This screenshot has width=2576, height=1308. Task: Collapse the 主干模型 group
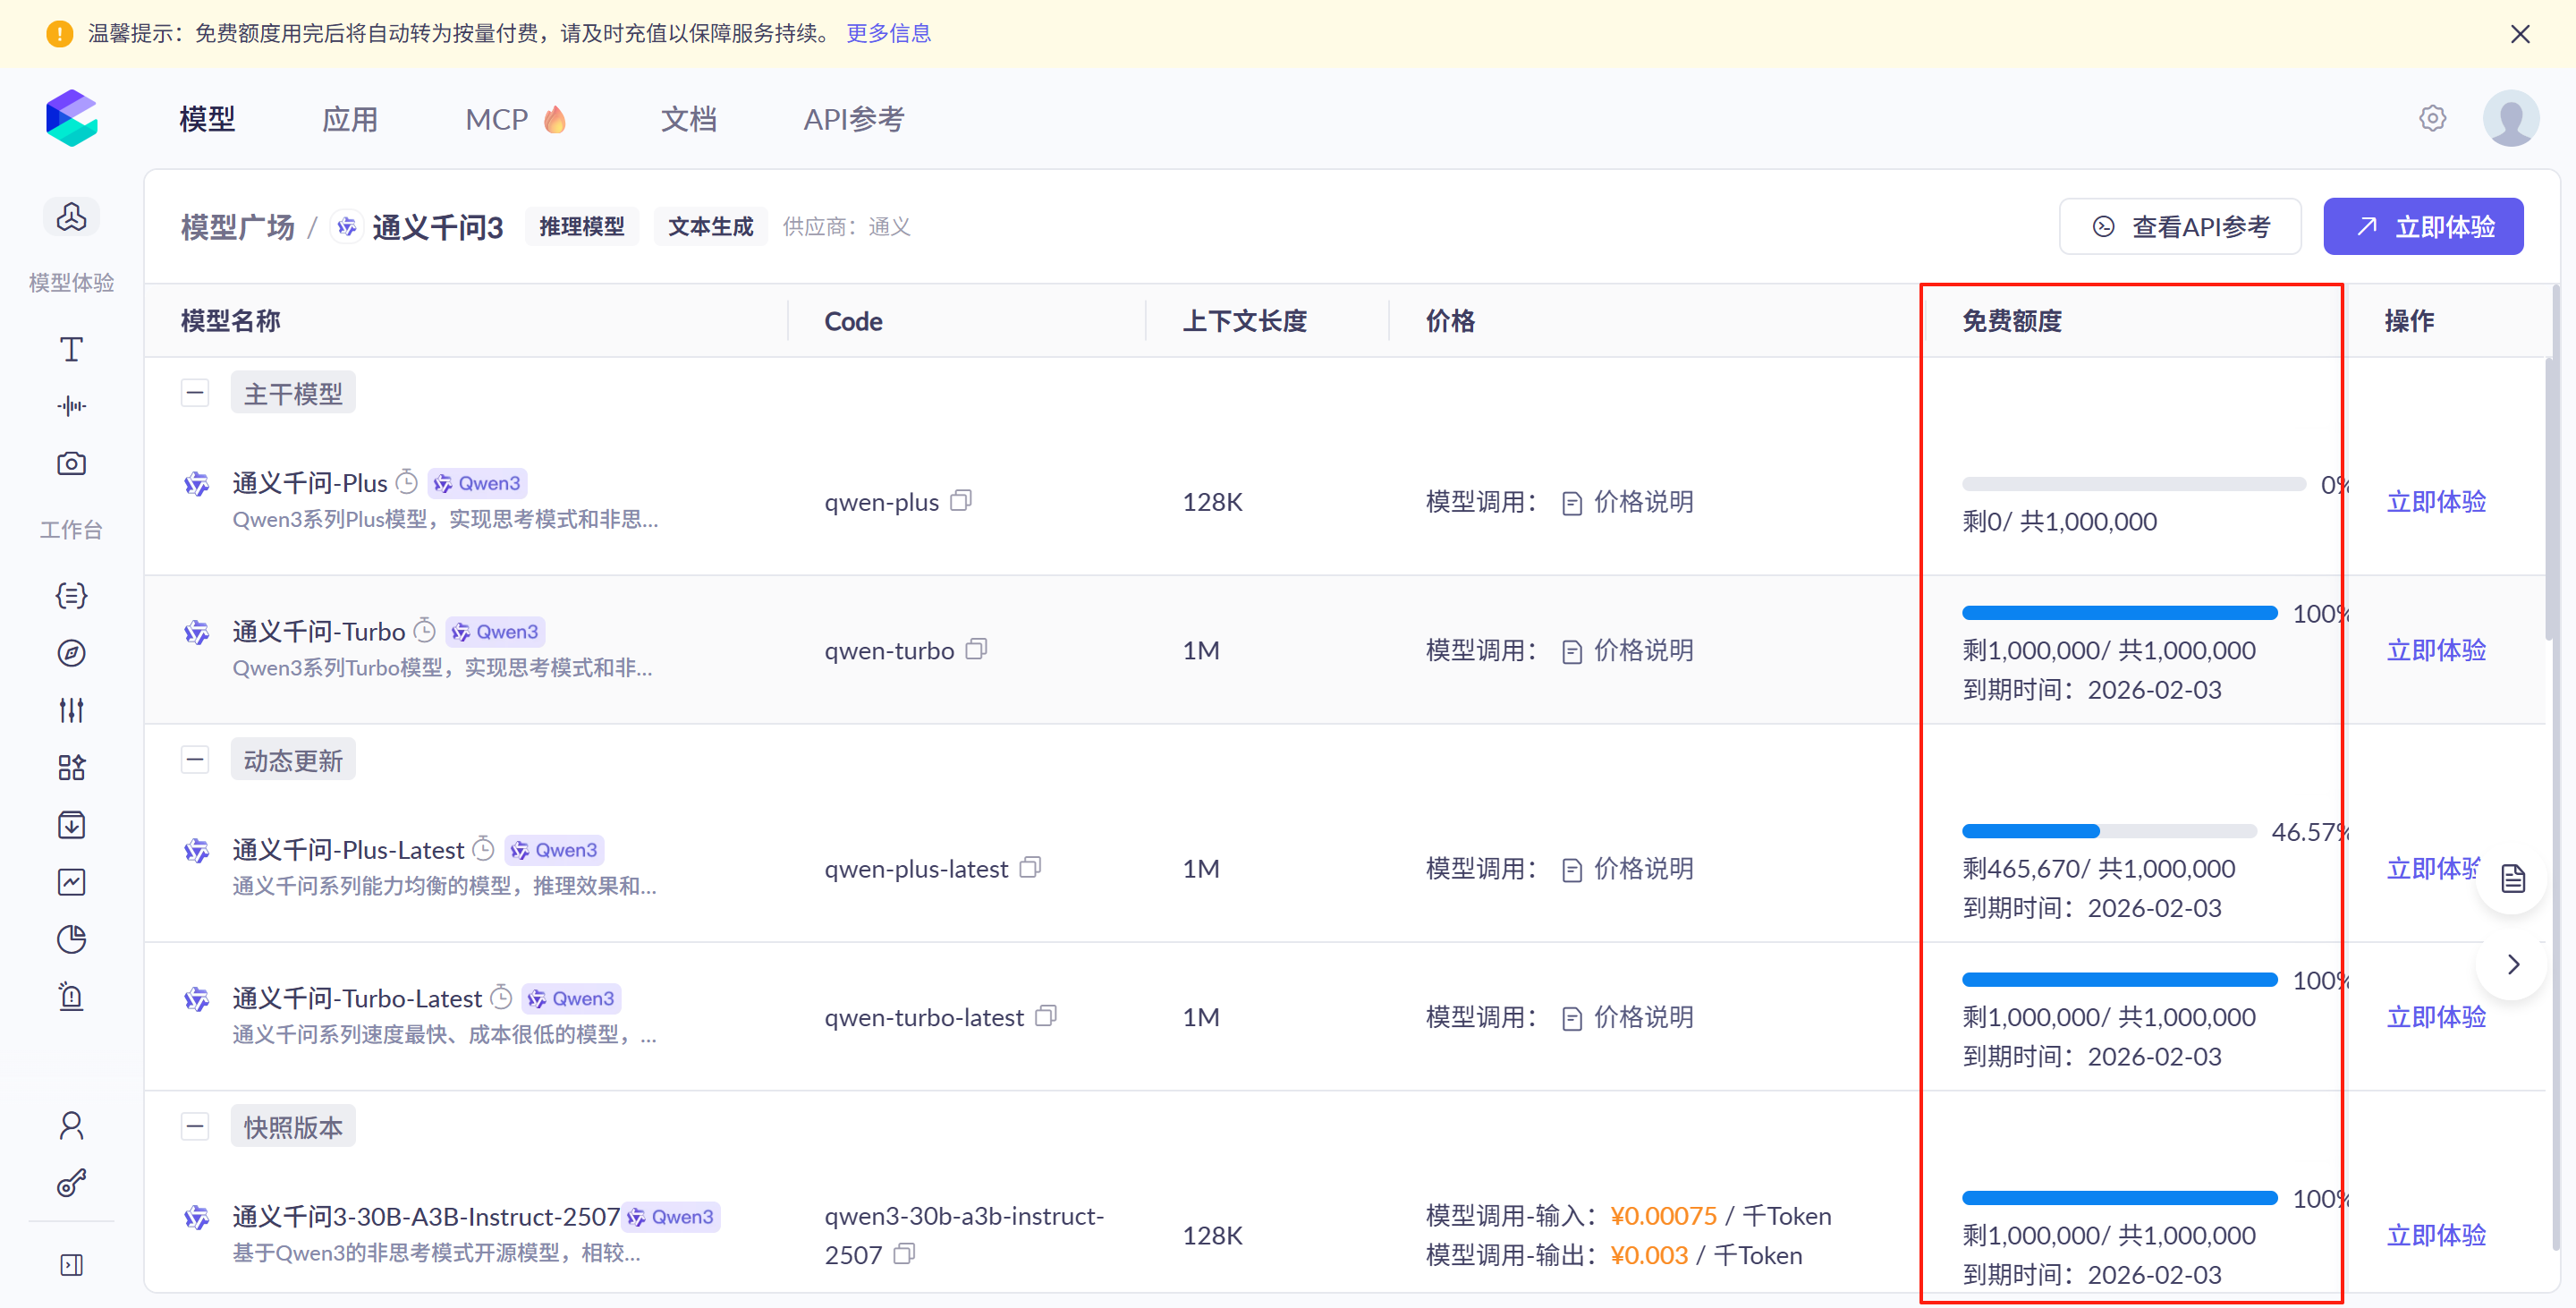(x=195, y=393)
